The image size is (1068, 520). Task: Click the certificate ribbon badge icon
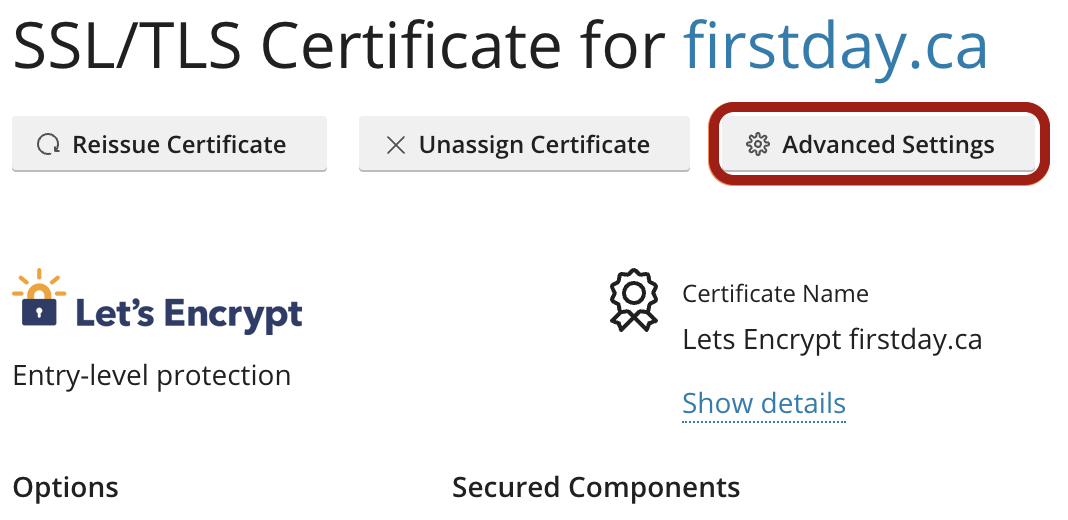tap(633, 300)
